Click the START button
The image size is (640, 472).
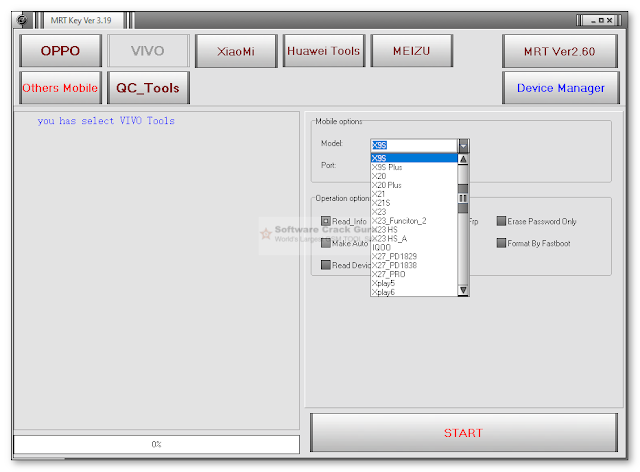(x=463, y=432)
